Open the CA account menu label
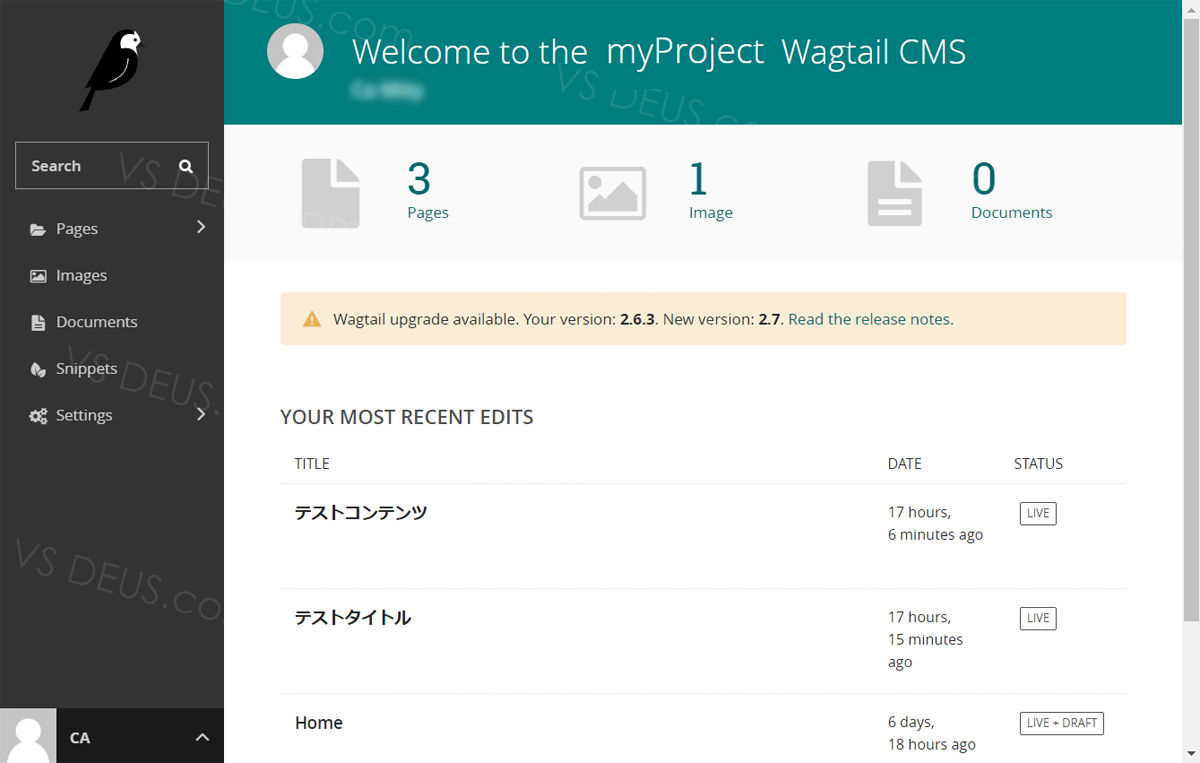Screen dimensions: 1200x763 [x=80, y=738]
